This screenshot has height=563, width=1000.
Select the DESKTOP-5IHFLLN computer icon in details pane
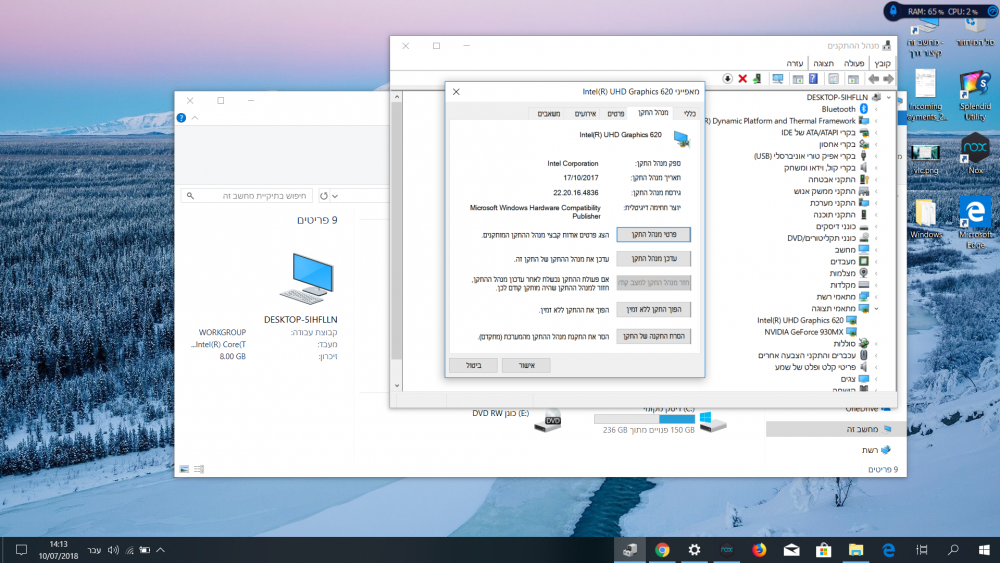pyautogui.click(x=306, y=279)
